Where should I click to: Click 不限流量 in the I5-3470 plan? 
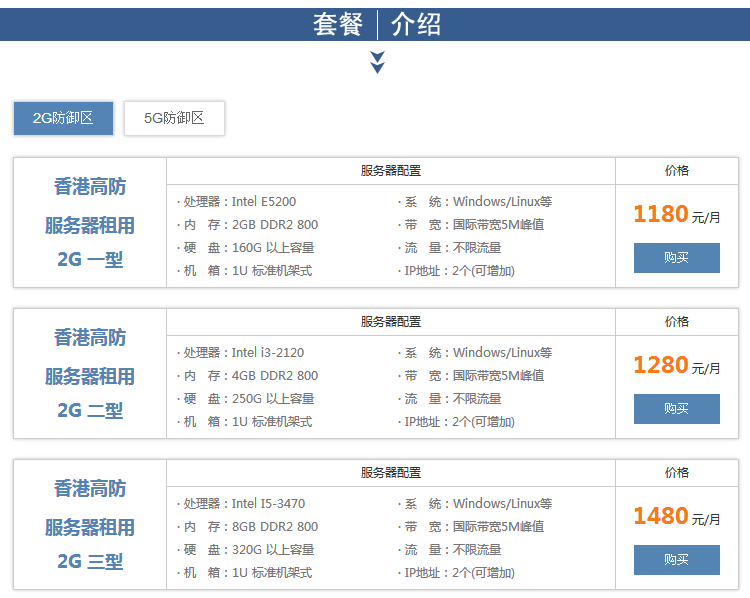click(x=477, y=550)
